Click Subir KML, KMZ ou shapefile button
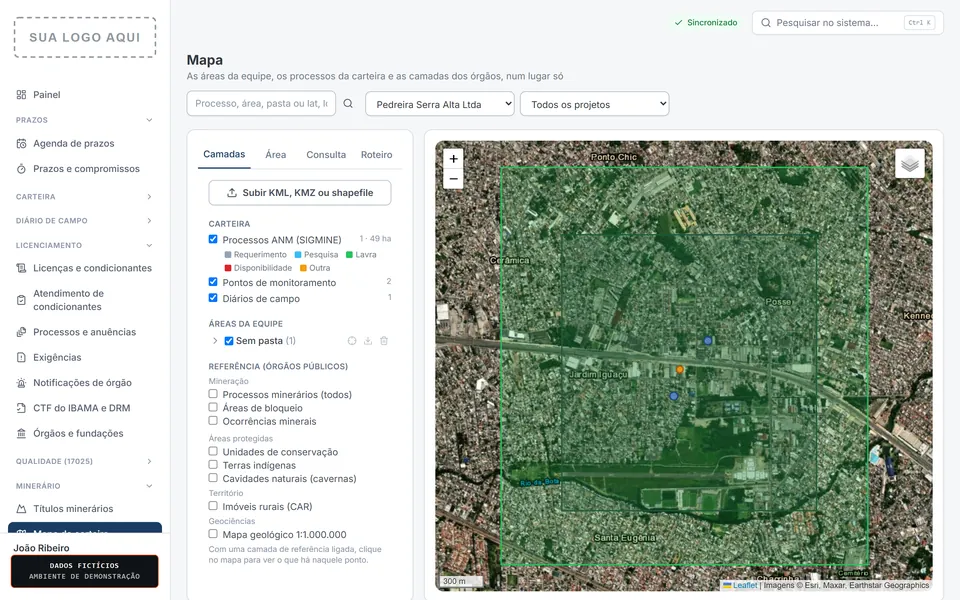Image resolution: width=960 pixels, height=600 pixels. 300,193
